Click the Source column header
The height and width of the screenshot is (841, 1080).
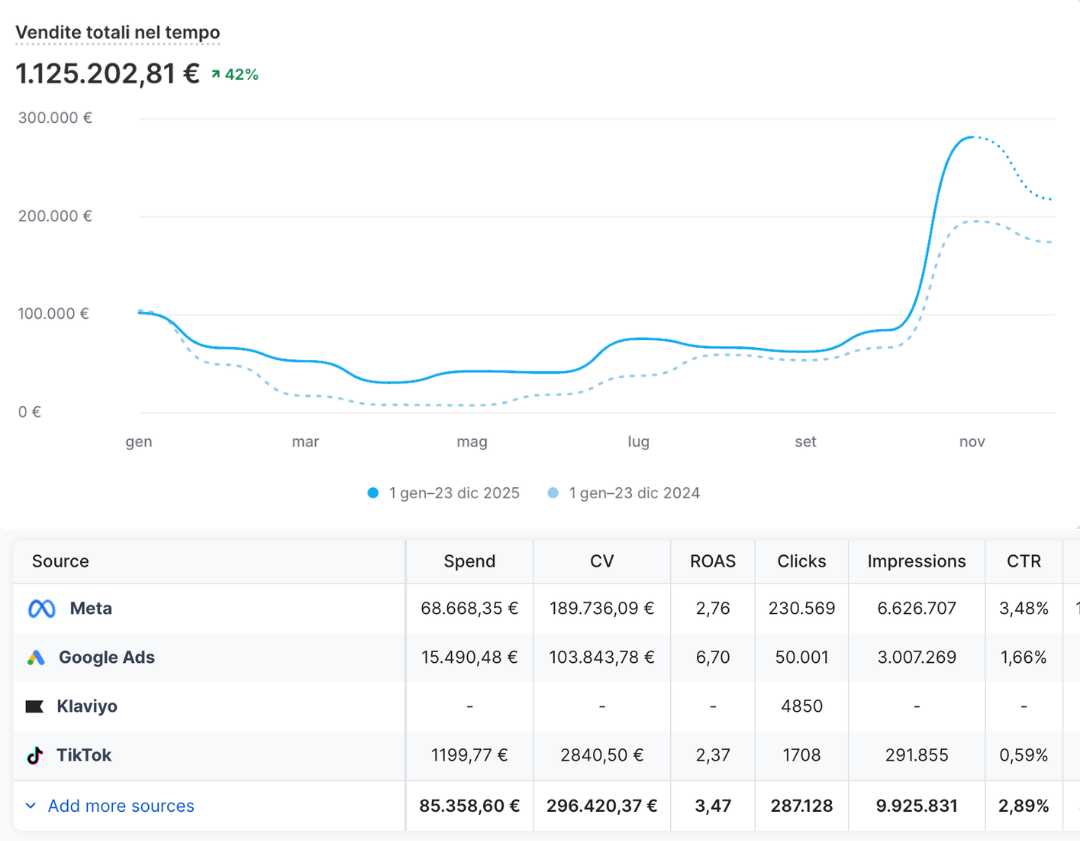pos(60,561)
